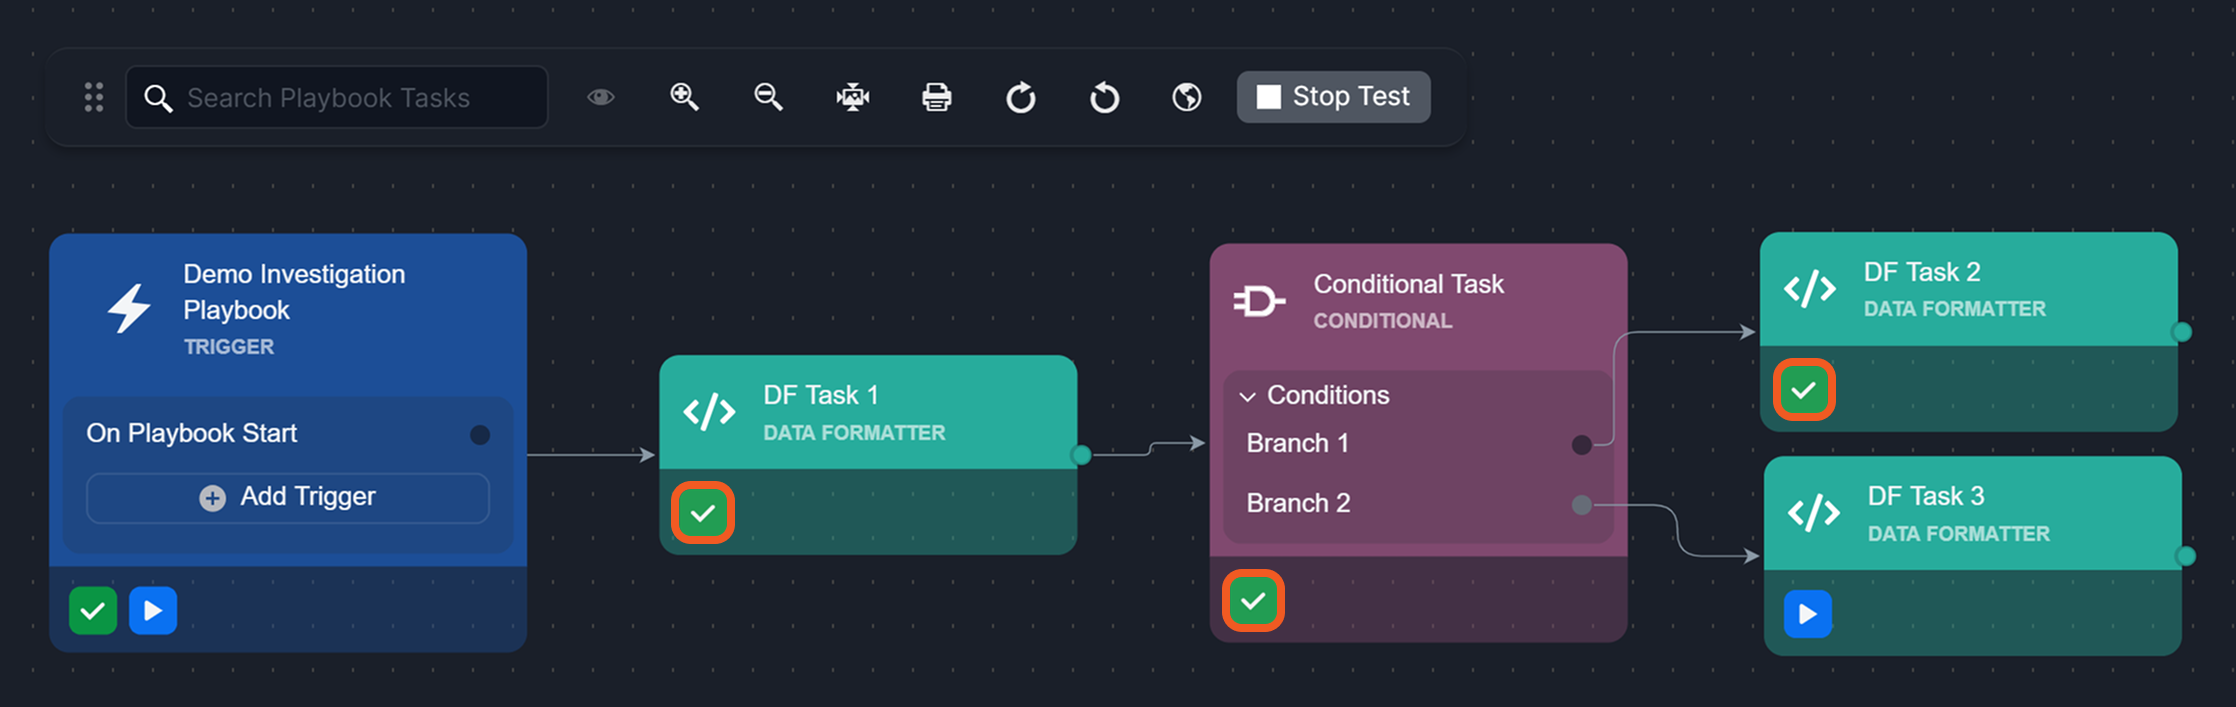Click the redo clockwise arrow icon
Image resolution: width=2236 pixels, height=707 pixels.
pyautogui.click(x=1020, y=97)
